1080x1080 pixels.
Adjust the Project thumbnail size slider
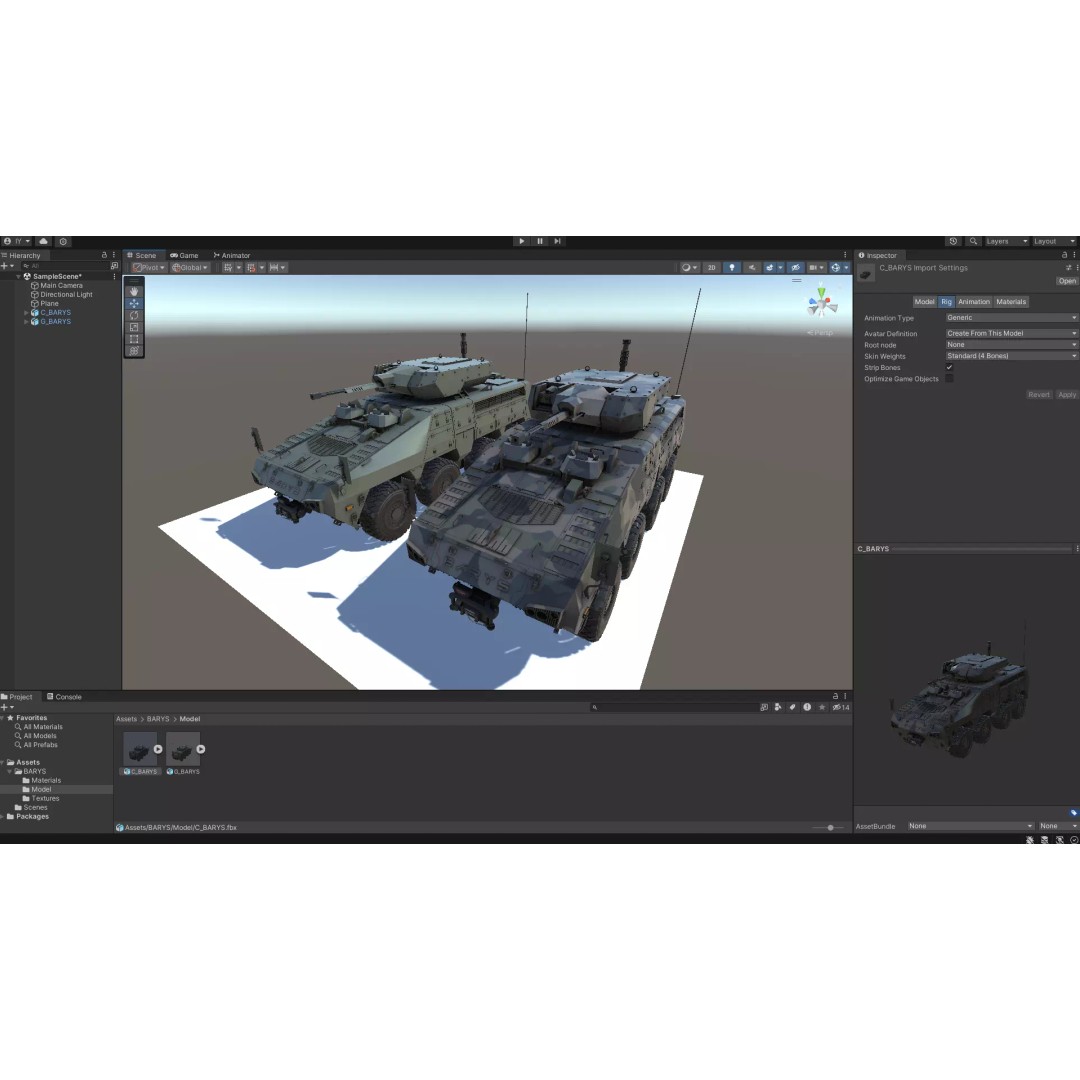(829, 827)
